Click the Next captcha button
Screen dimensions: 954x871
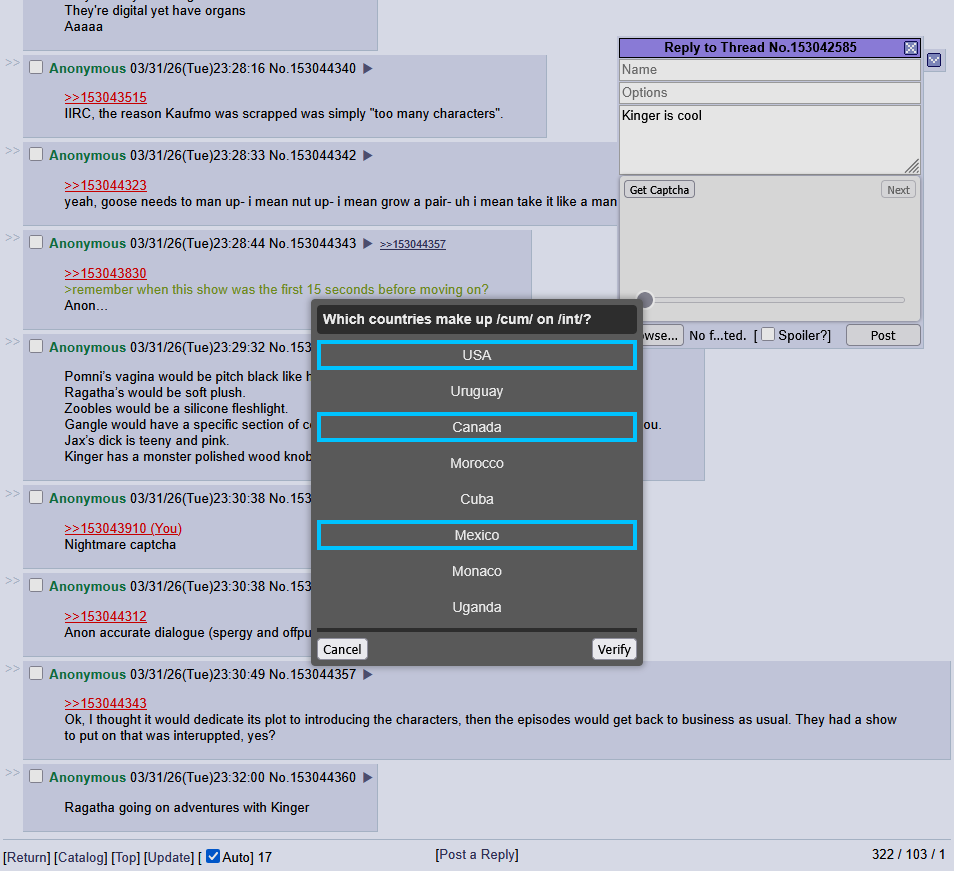tap(898, 190)
